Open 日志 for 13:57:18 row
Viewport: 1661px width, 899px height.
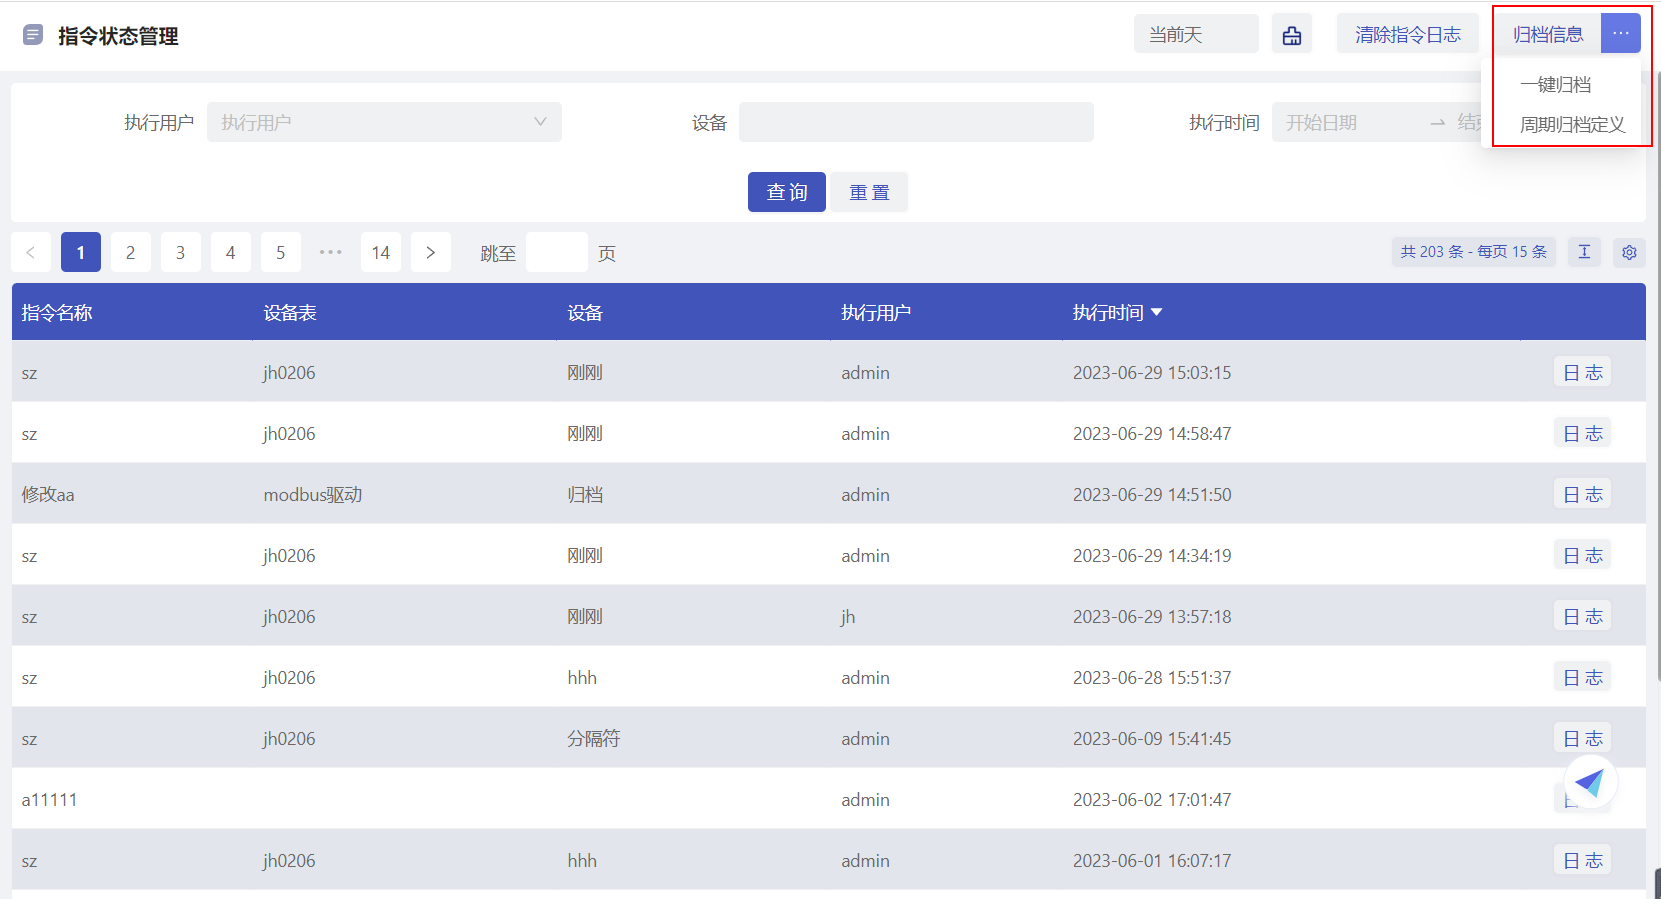point(1583,616)
